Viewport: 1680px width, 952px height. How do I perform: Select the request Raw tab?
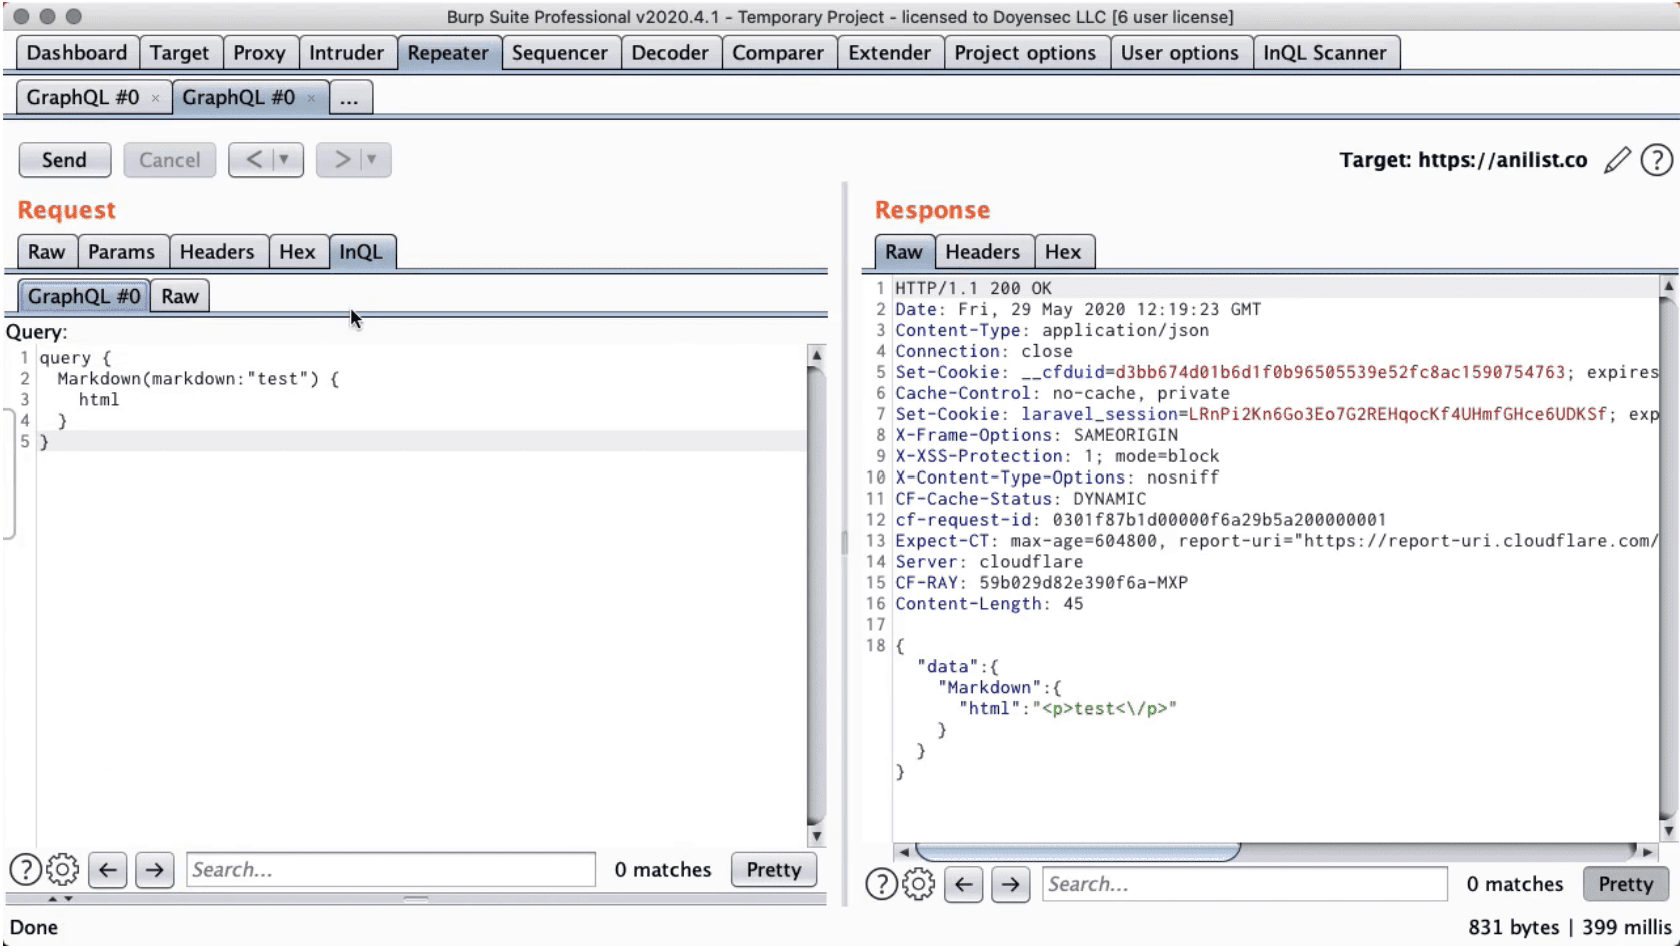tap(46, 252)
